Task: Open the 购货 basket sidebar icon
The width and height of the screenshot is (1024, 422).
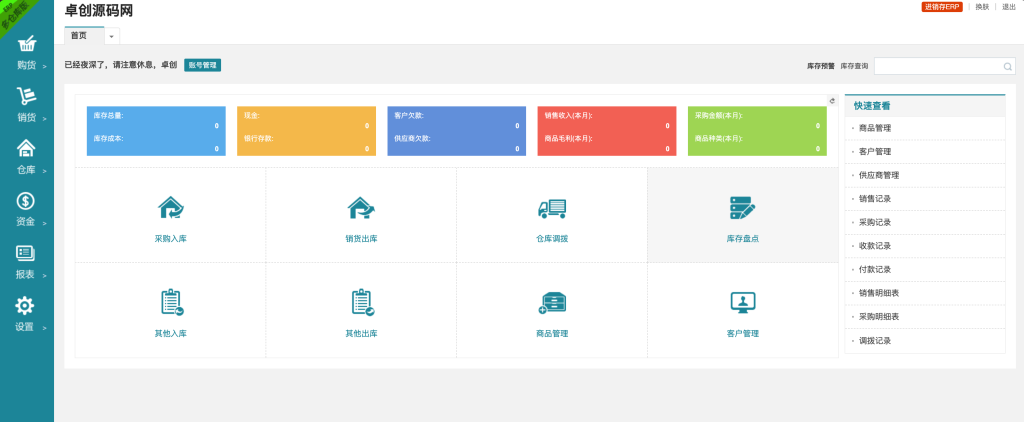Action: click(27, 44)
